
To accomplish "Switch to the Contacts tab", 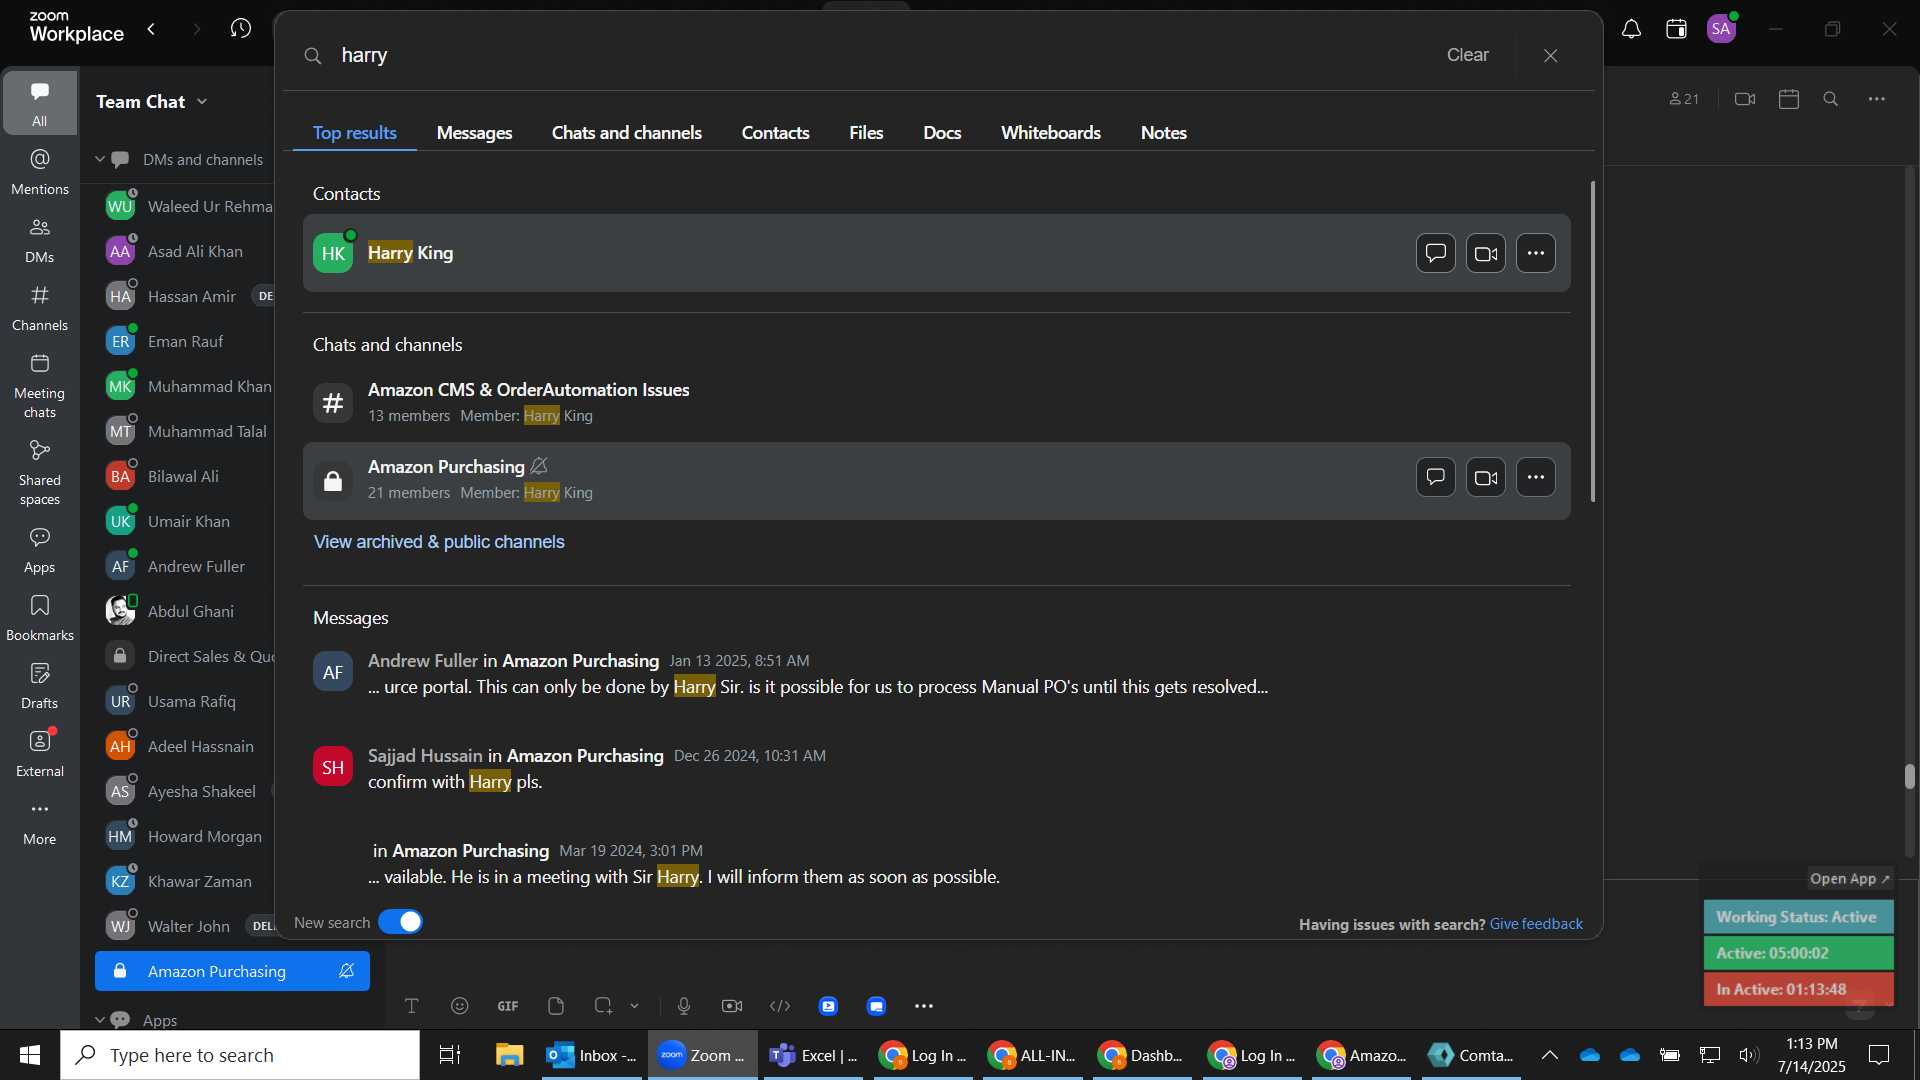I will pyautogui.click(x=775, y=133).
